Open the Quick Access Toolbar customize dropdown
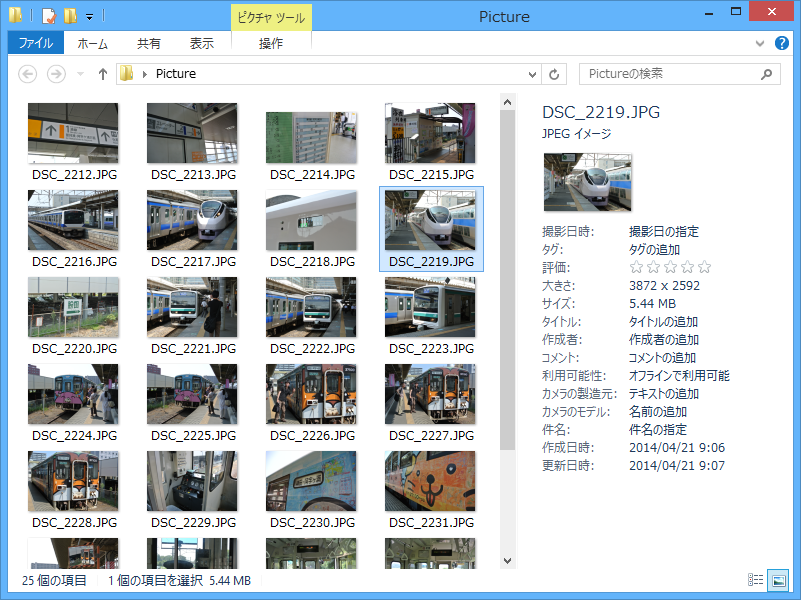This screenshot has width=801, height=600. coord(89,15)
